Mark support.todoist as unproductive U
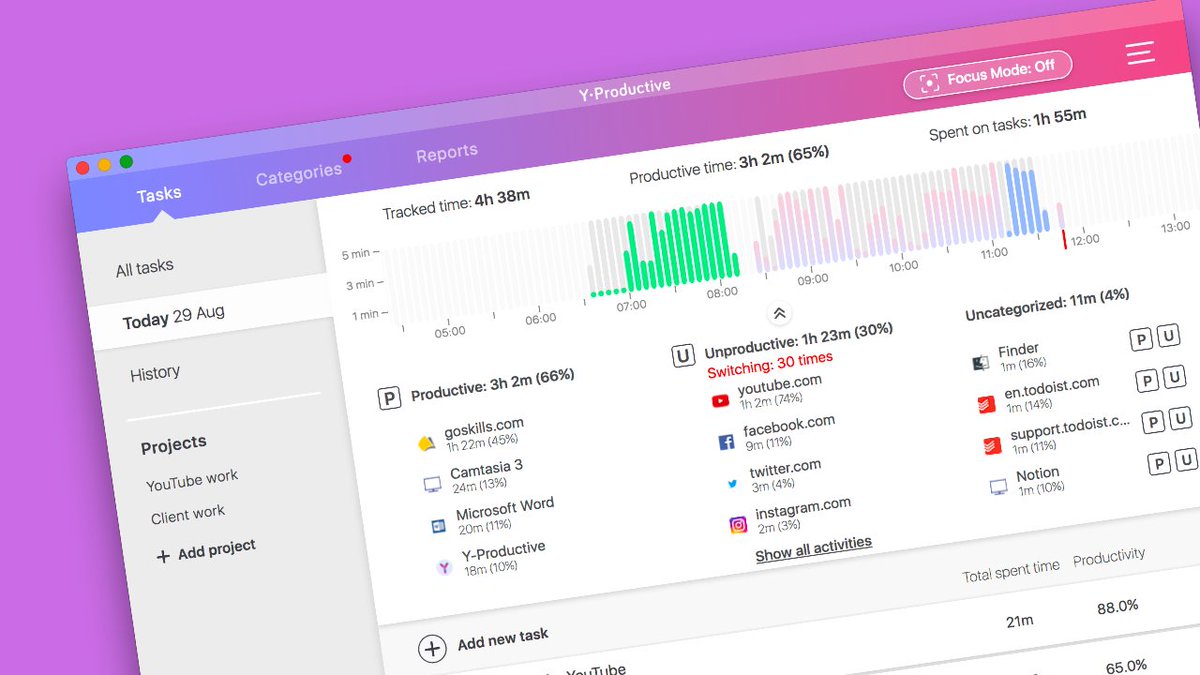Screen dimensions: 1200x675 pyautogui.click(x=1181, y=418)
